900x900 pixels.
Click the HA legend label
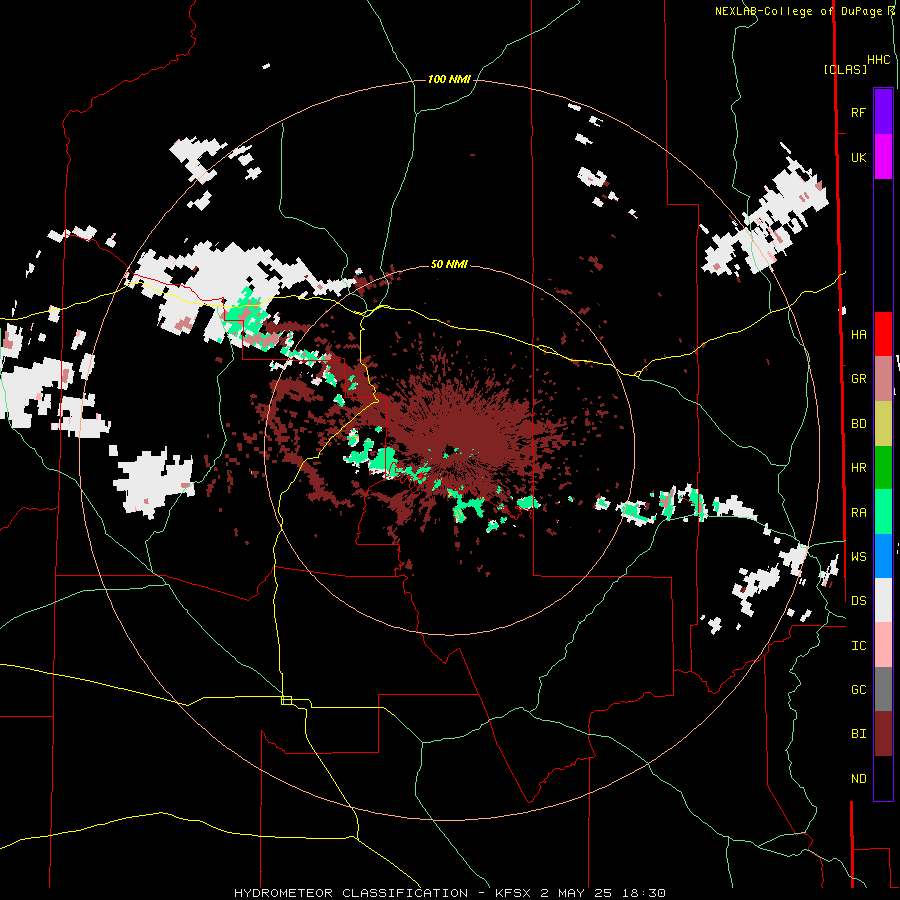(x=858, y=335)
